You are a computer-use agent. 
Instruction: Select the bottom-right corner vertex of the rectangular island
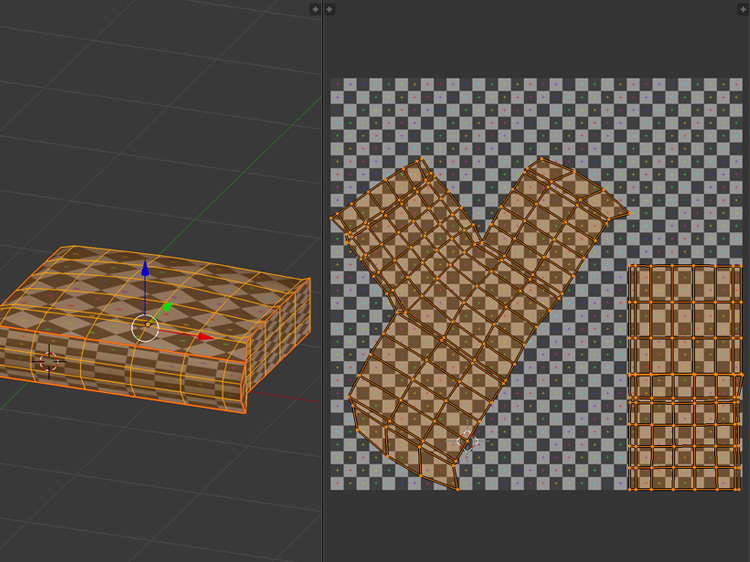741,490
